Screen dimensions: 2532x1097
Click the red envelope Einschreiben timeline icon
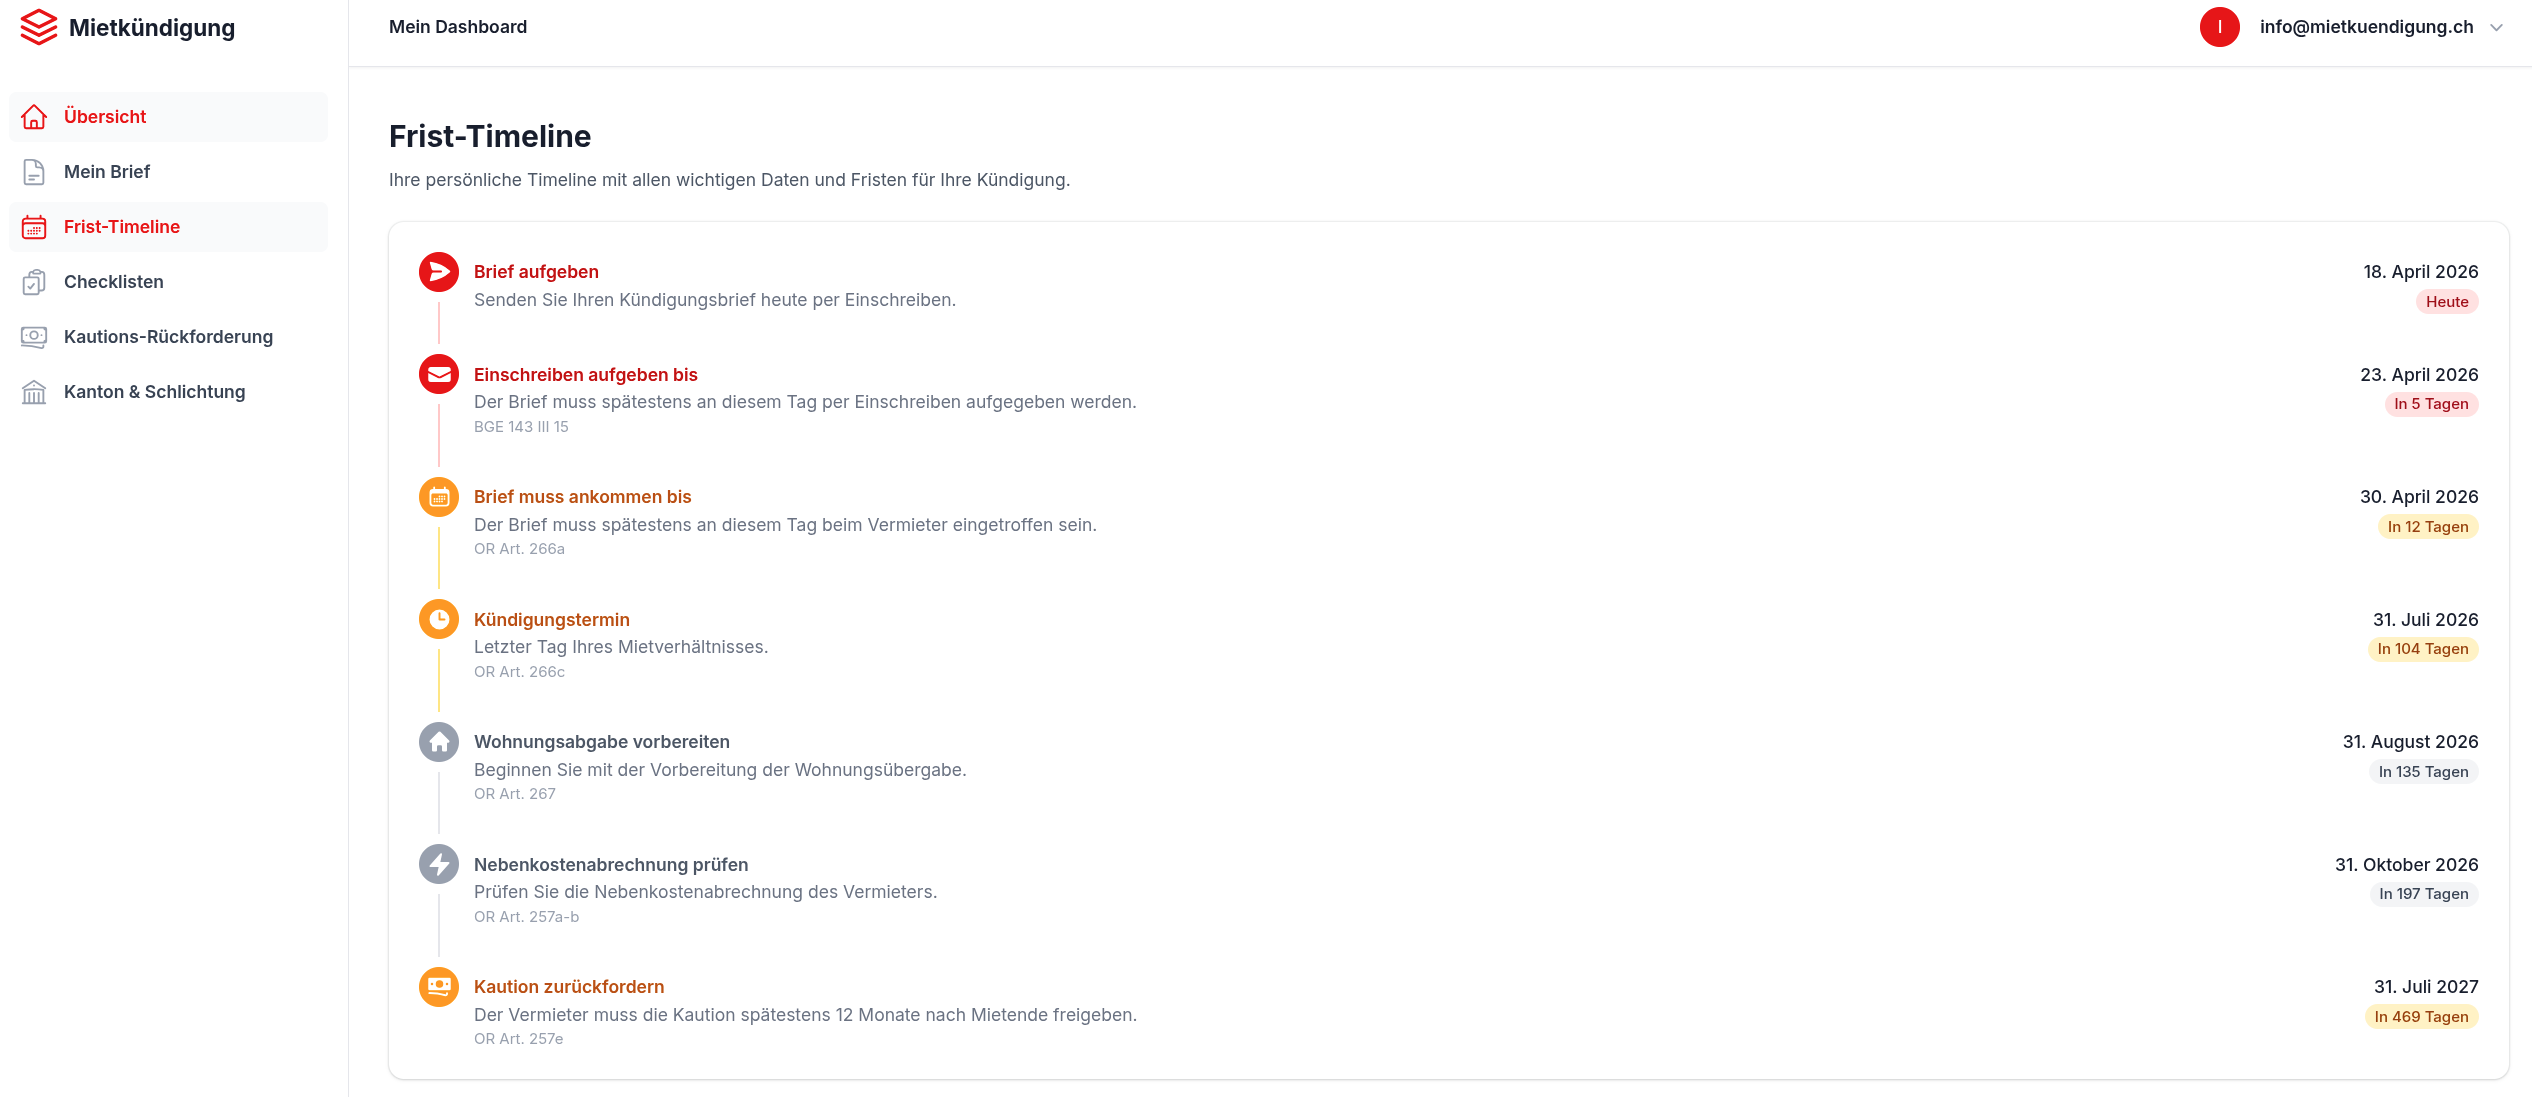tap(438, 375)
